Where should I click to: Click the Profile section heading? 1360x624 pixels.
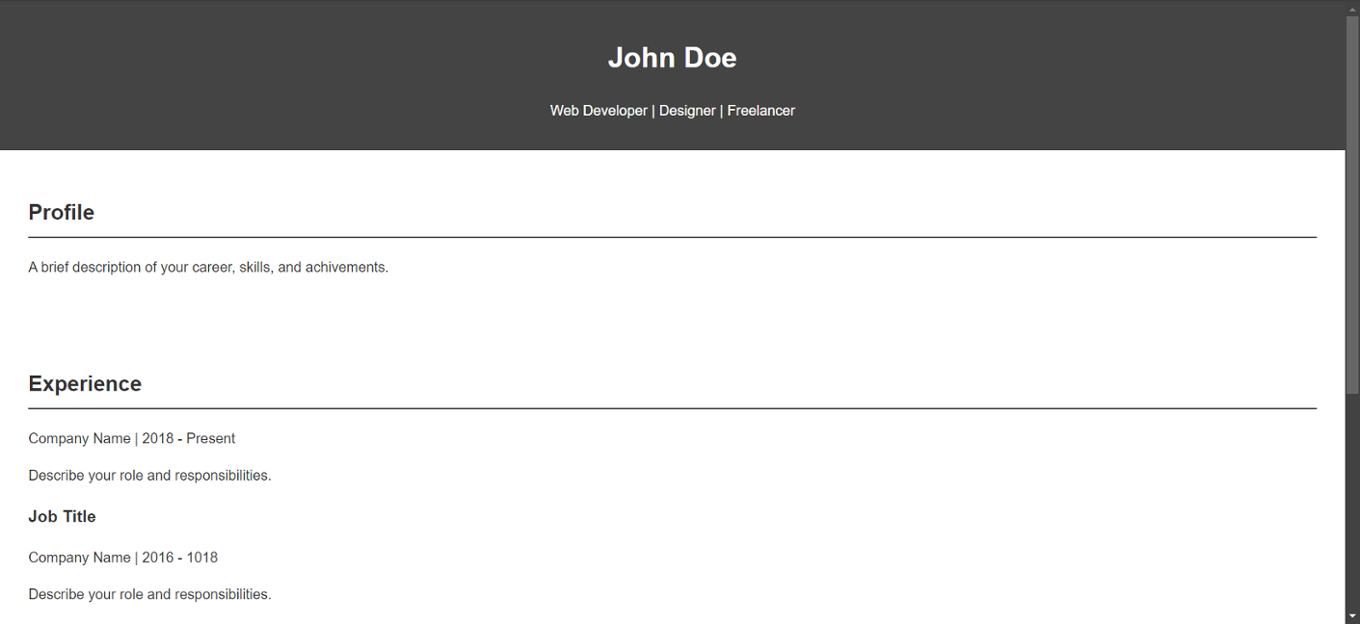point(61,212)
